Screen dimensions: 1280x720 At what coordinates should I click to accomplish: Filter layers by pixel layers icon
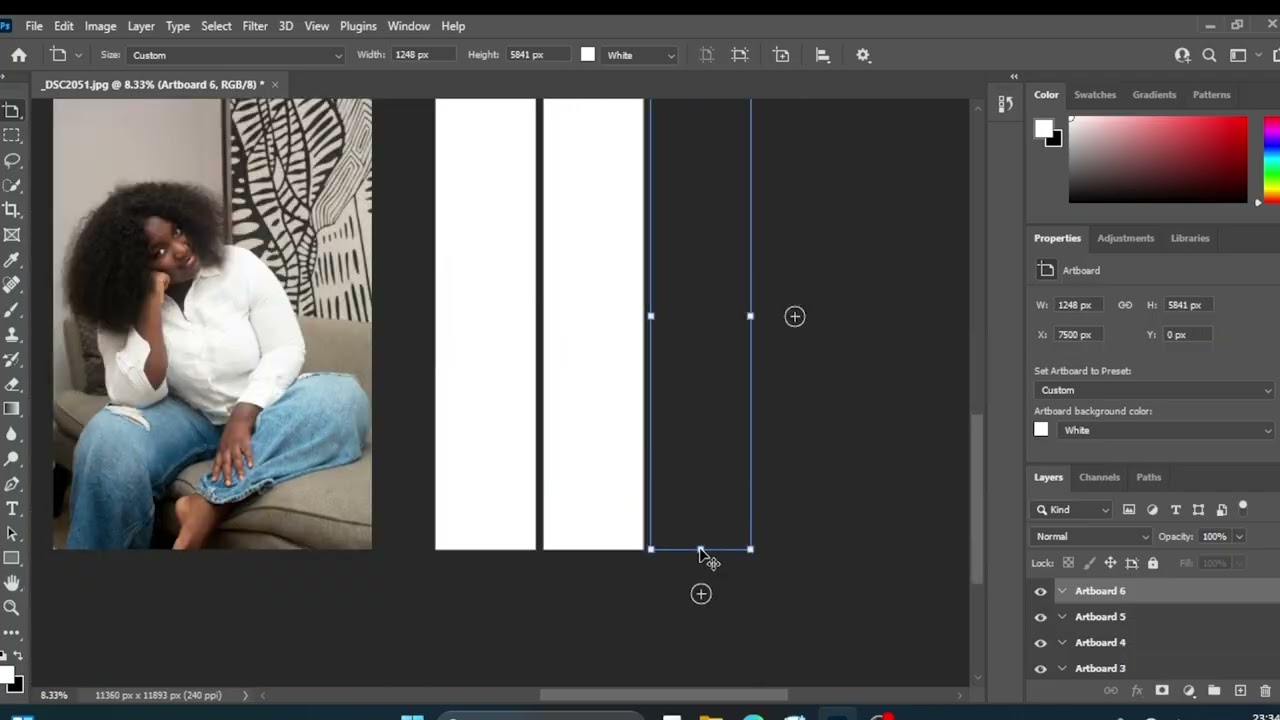1129,510
